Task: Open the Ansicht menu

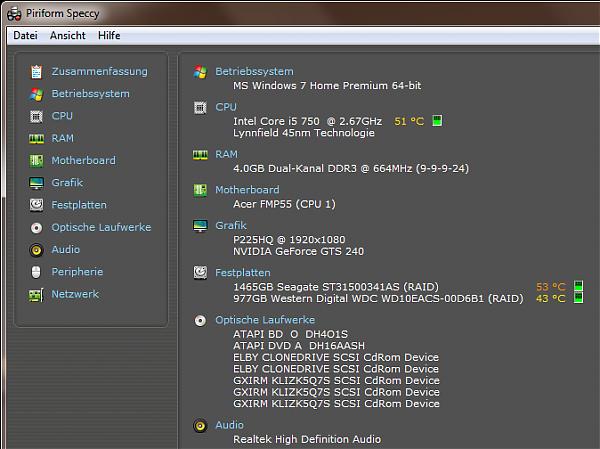Action: 68,36
